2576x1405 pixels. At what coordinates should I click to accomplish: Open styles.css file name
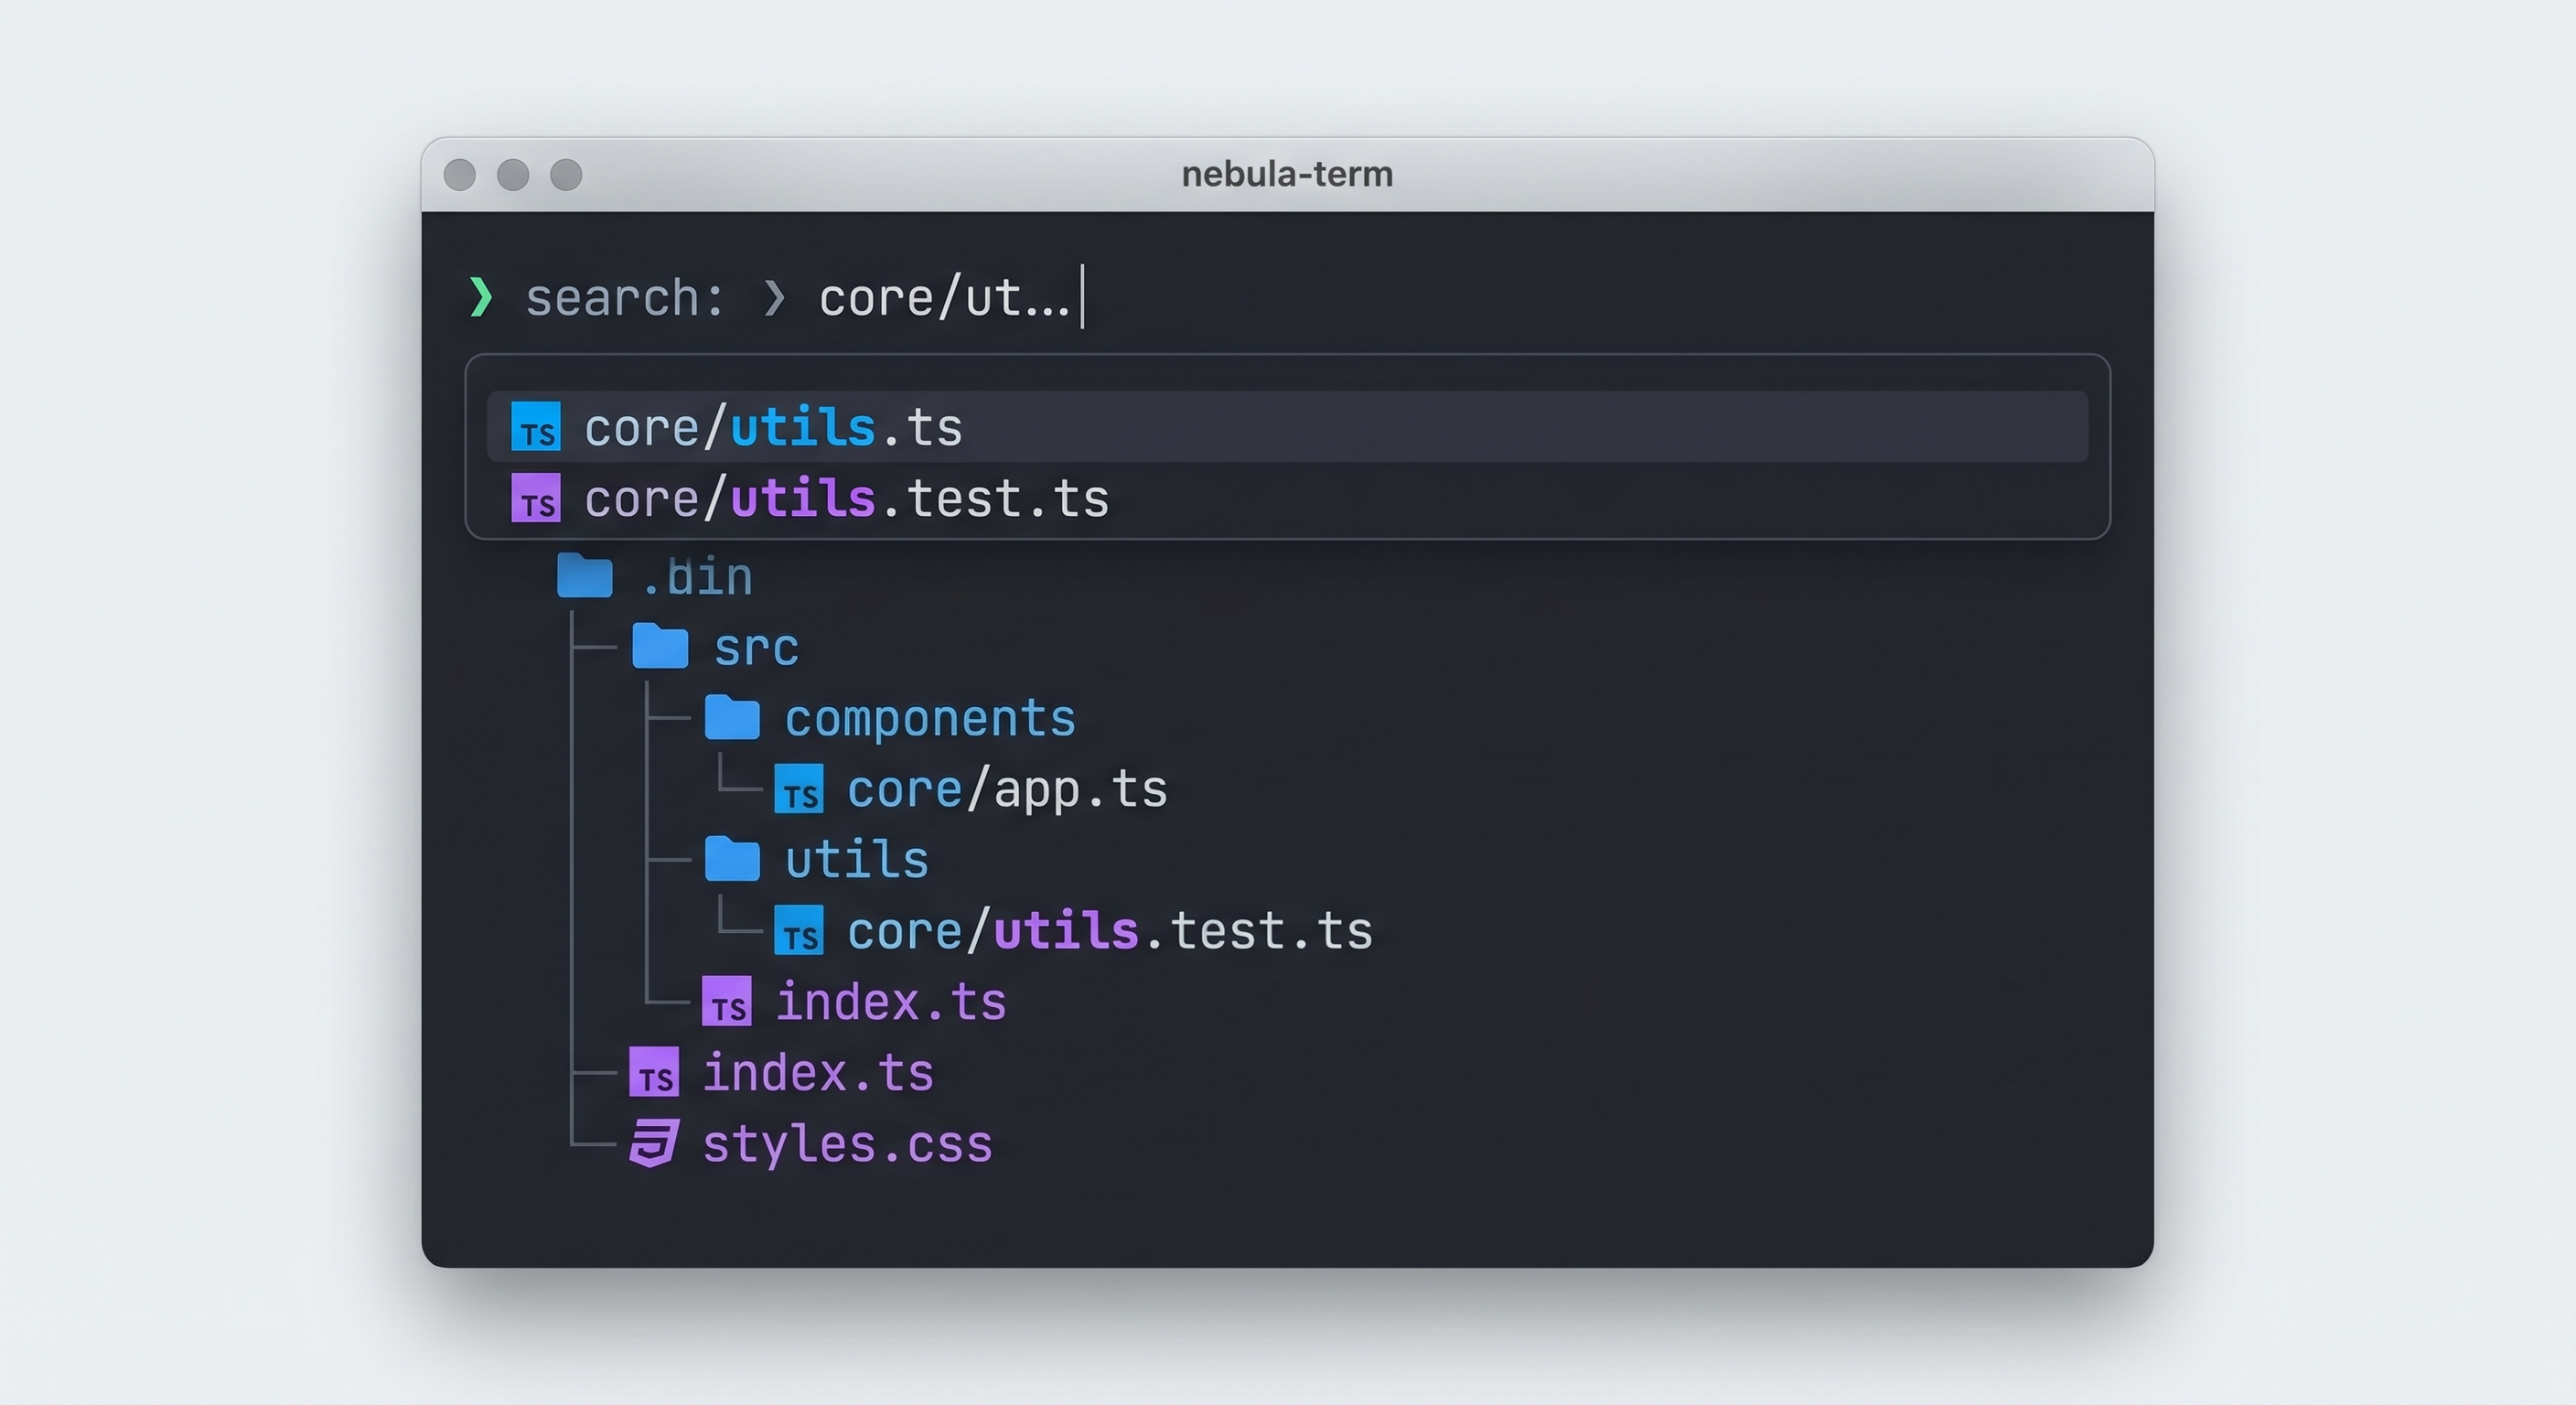[x=846, y=1144]
